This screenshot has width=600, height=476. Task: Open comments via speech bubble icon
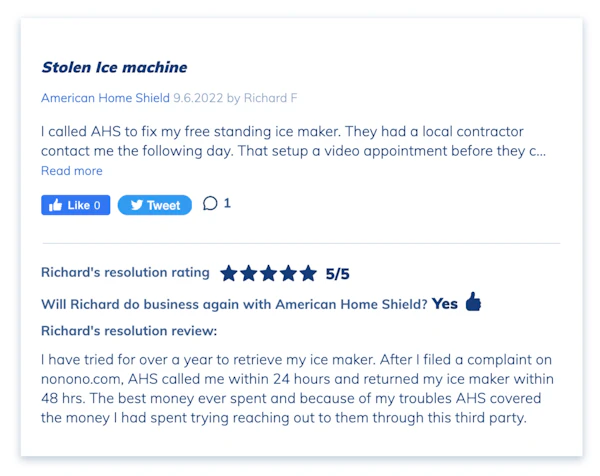[210, 203]
